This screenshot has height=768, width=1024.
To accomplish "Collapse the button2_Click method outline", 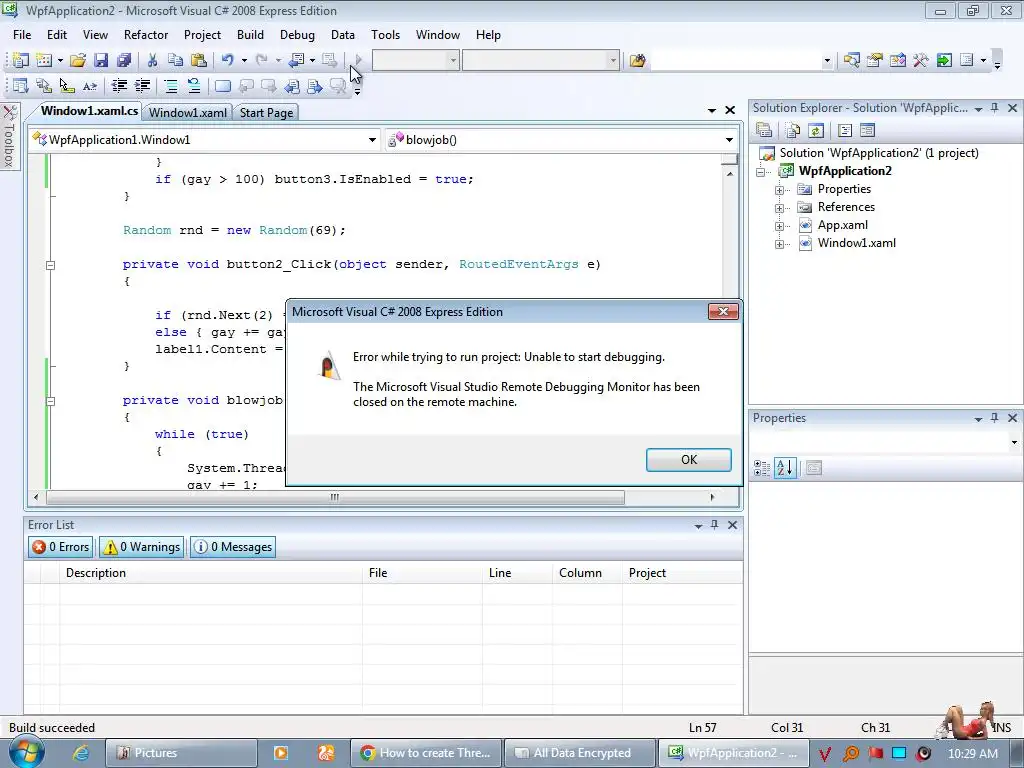I will [x=50, y=265].
